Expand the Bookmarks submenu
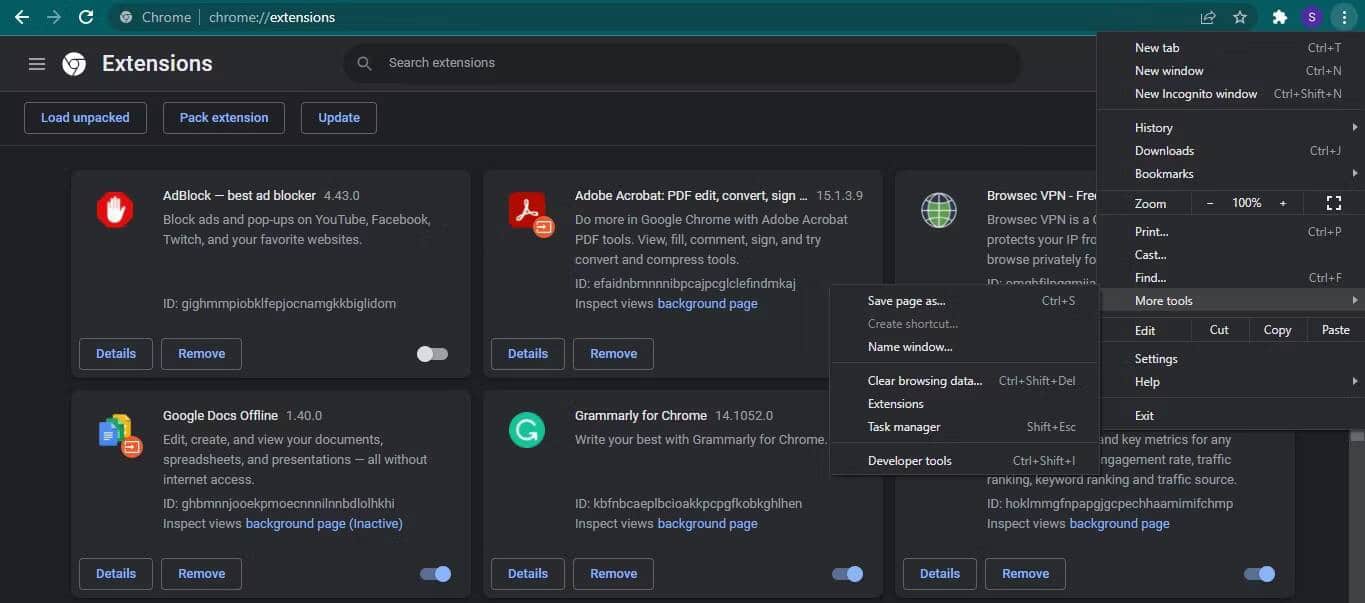 (x=1164, y=173)
